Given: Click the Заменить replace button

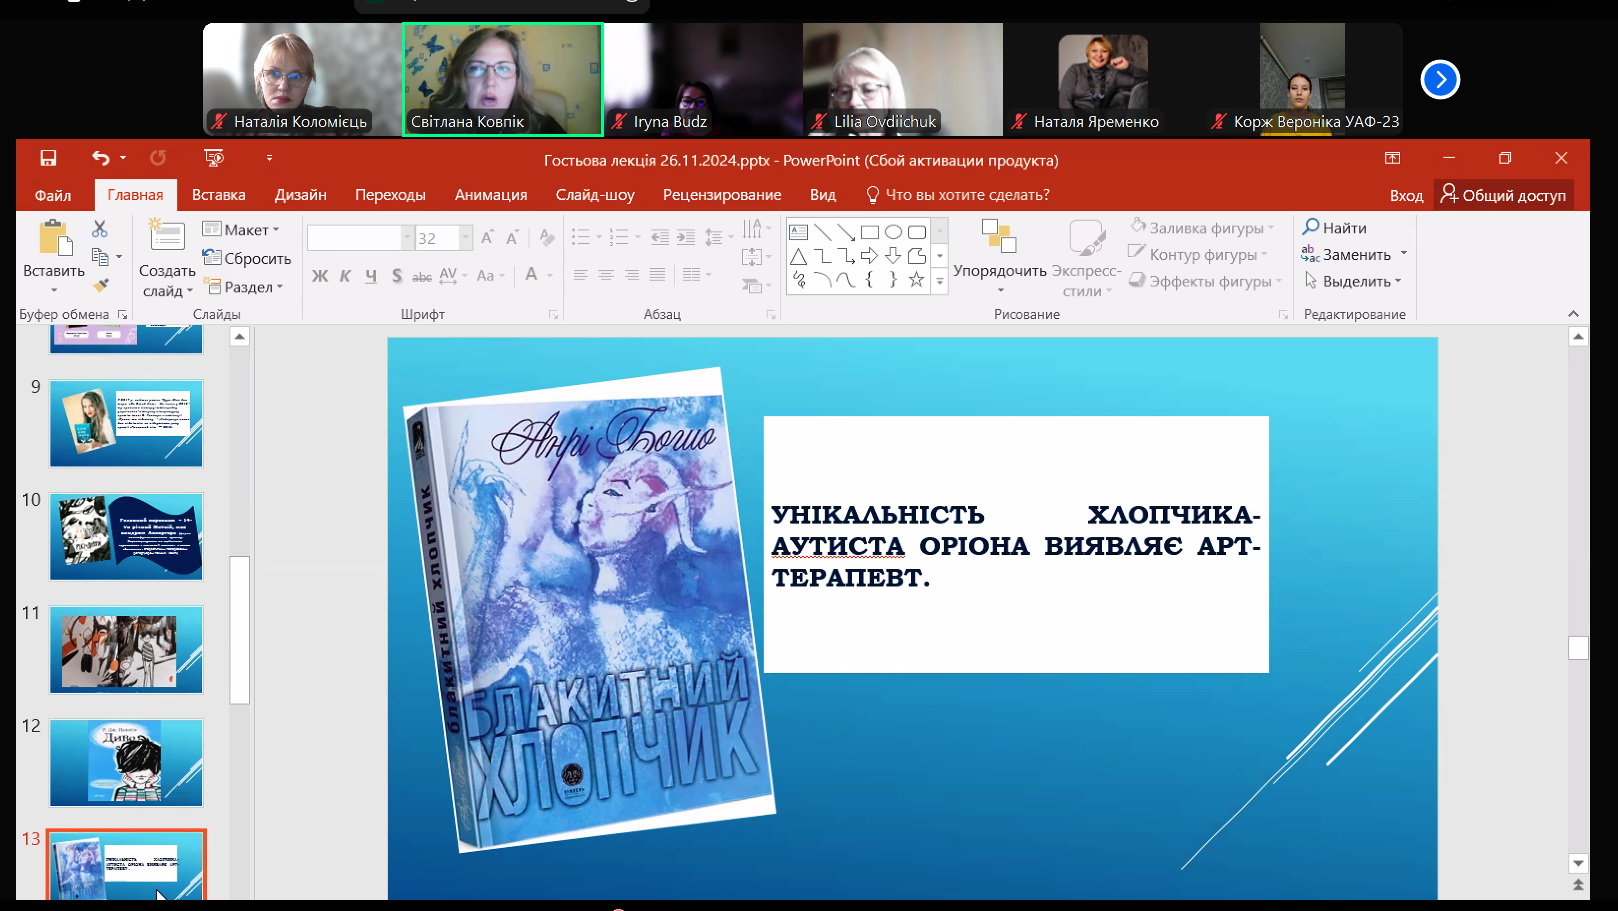Looking at the screenshot, I should pos(1347,255).
